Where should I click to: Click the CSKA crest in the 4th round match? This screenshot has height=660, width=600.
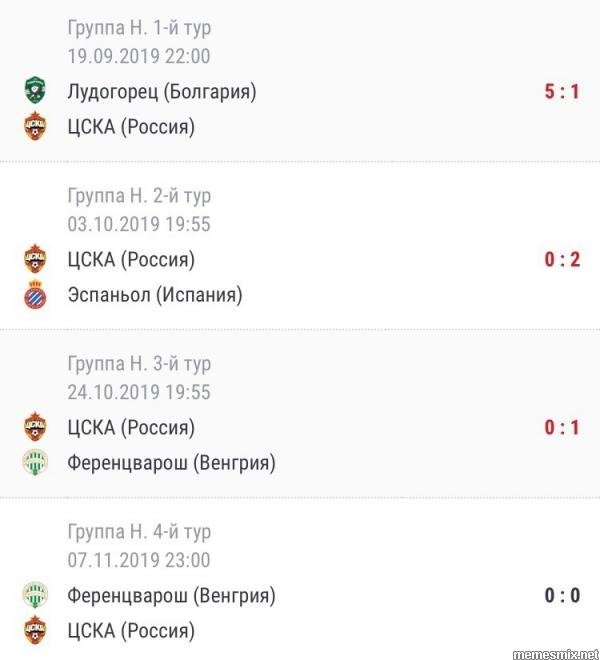point(35,631)
